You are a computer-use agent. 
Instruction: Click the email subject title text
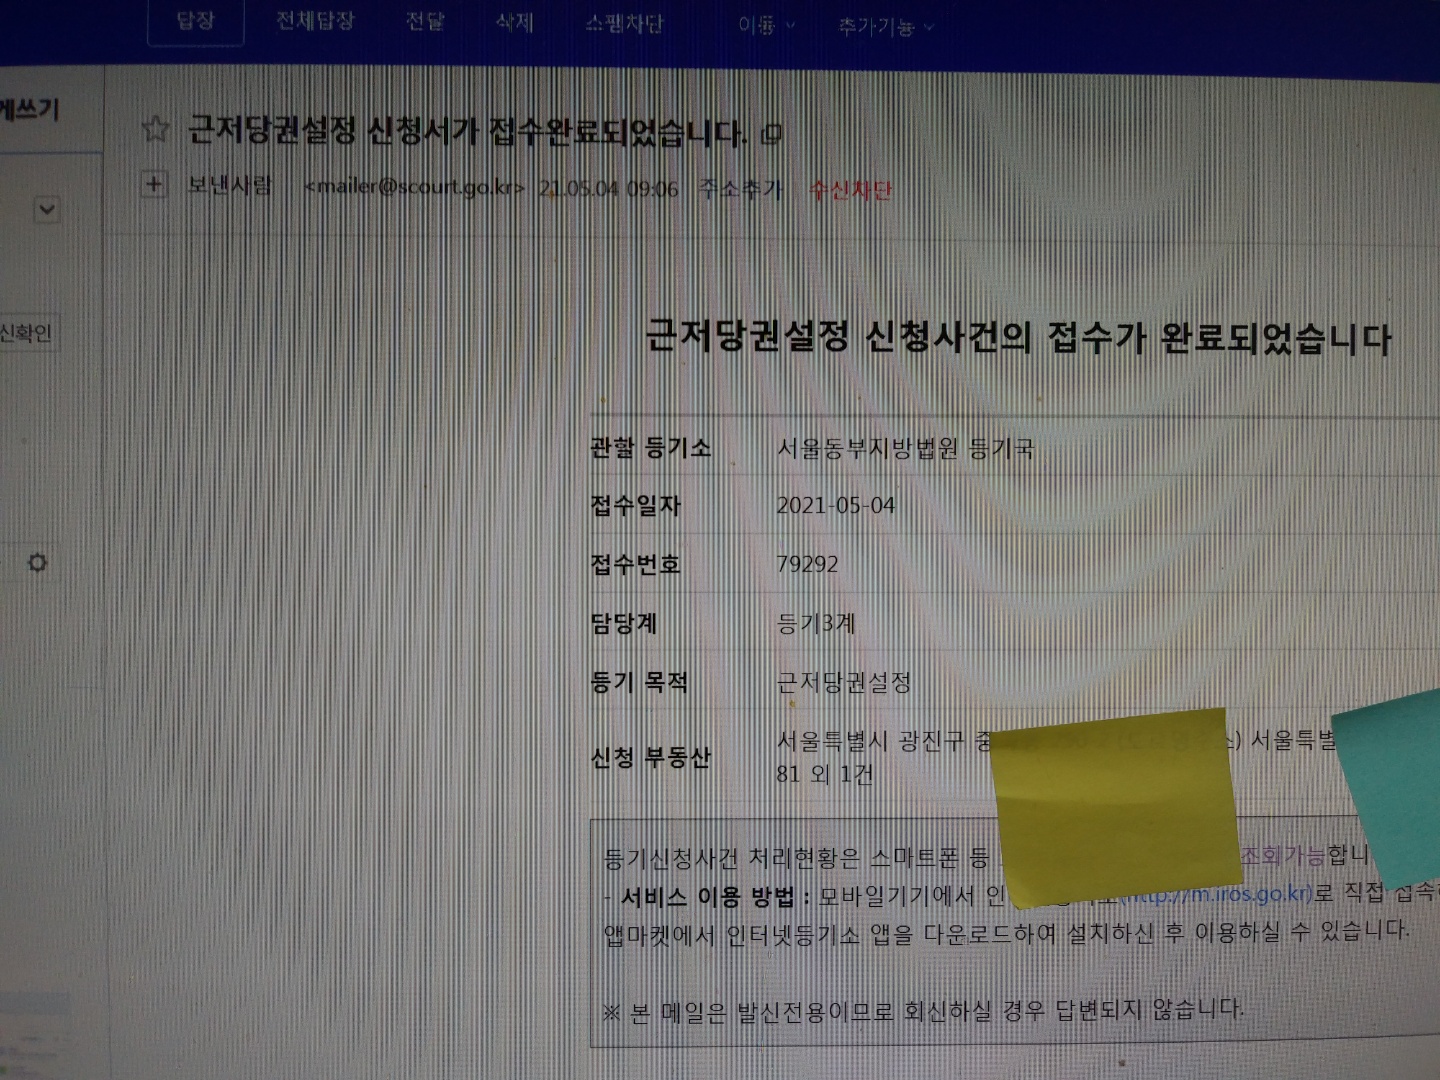click(x=468, y=131)
